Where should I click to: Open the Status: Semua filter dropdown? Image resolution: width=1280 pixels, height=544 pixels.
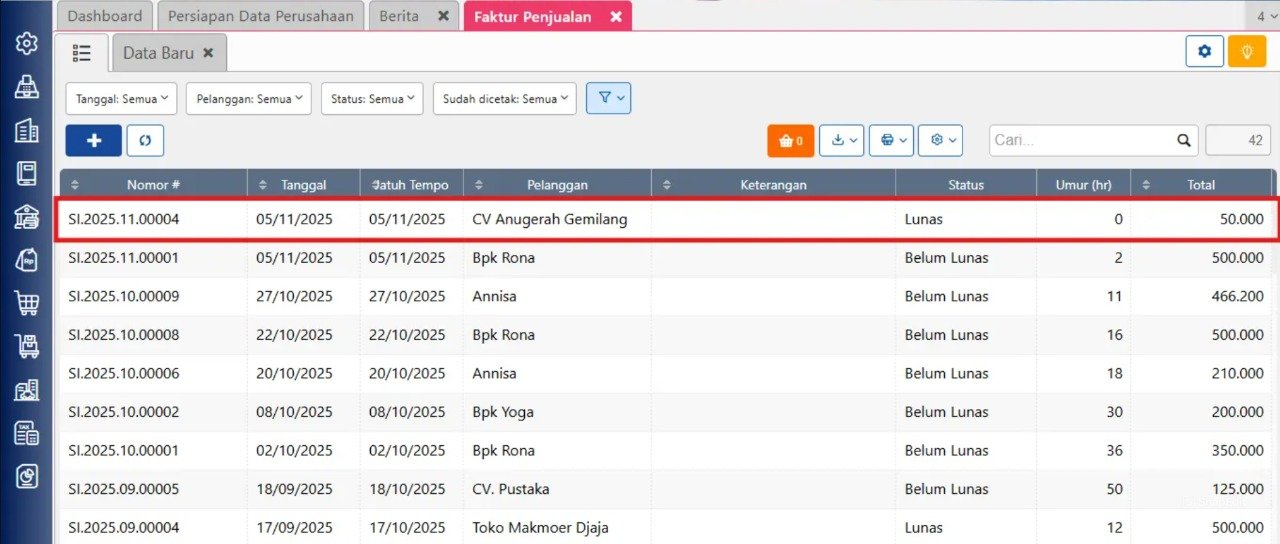pos(372,98)
